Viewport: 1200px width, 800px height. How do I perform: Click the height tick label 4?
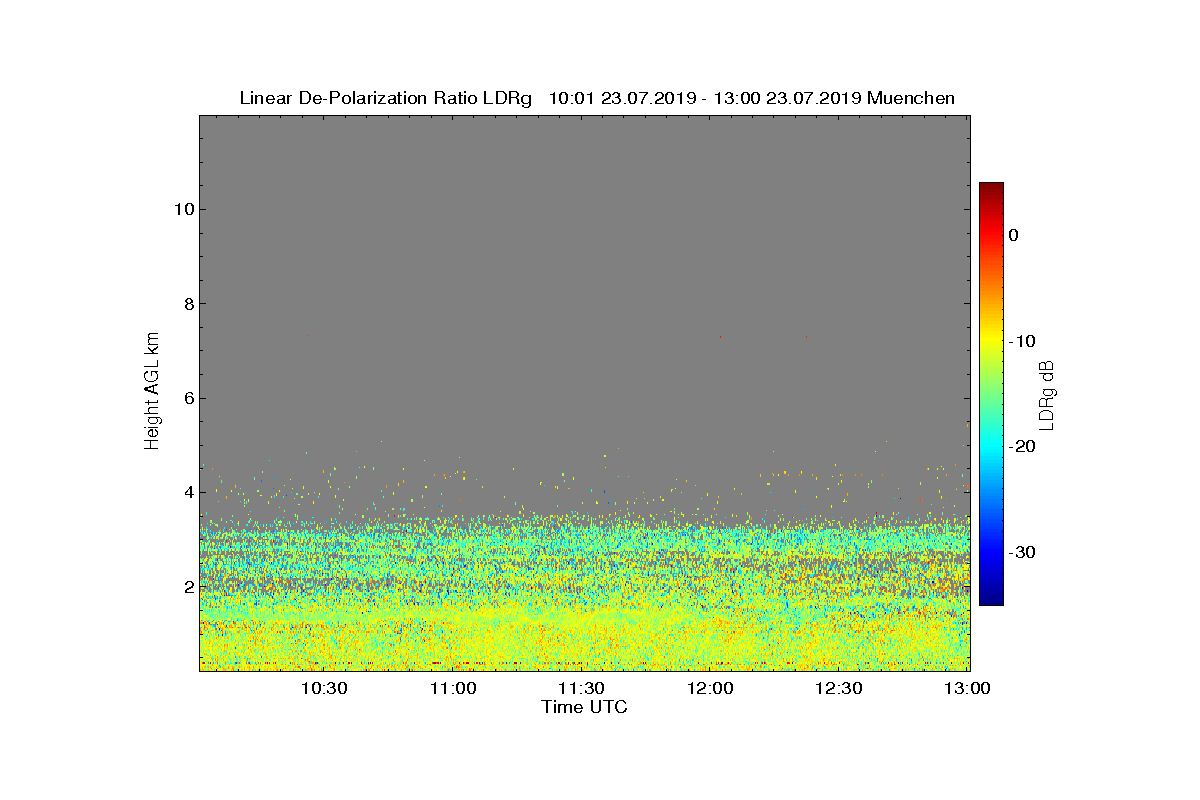188,492
